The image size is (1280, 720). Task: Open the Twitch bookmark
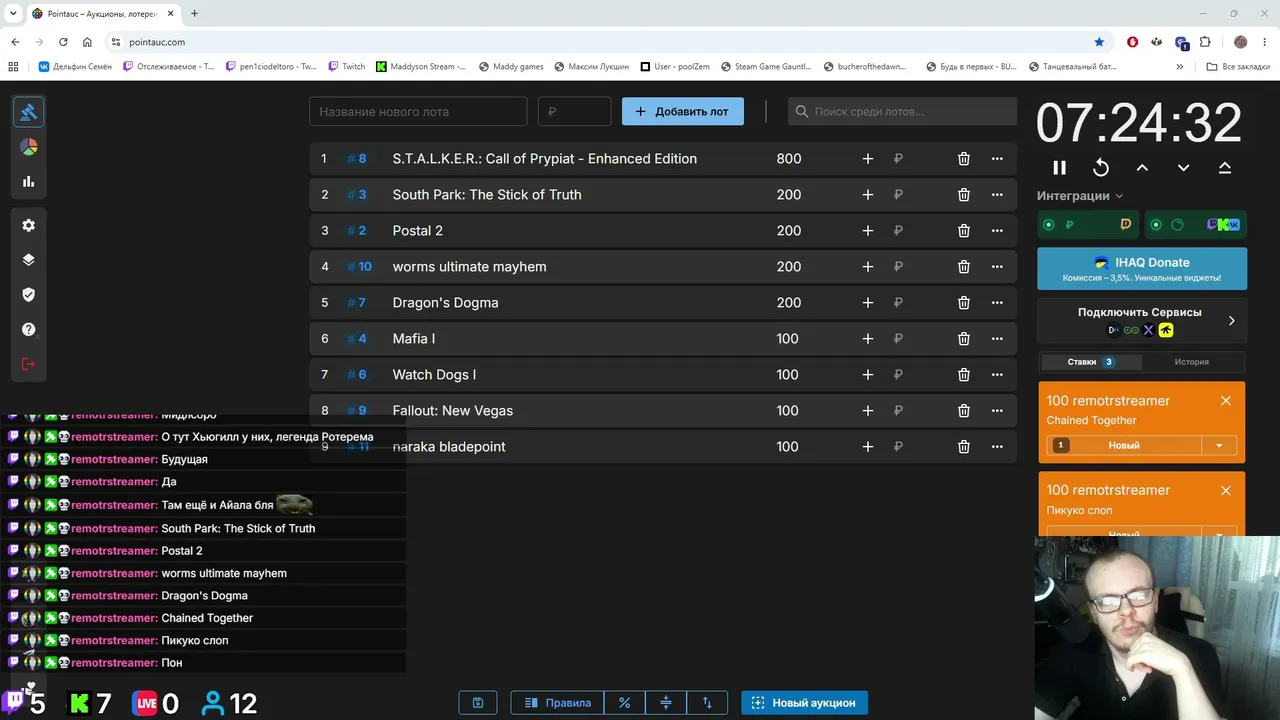pos(345,67)
